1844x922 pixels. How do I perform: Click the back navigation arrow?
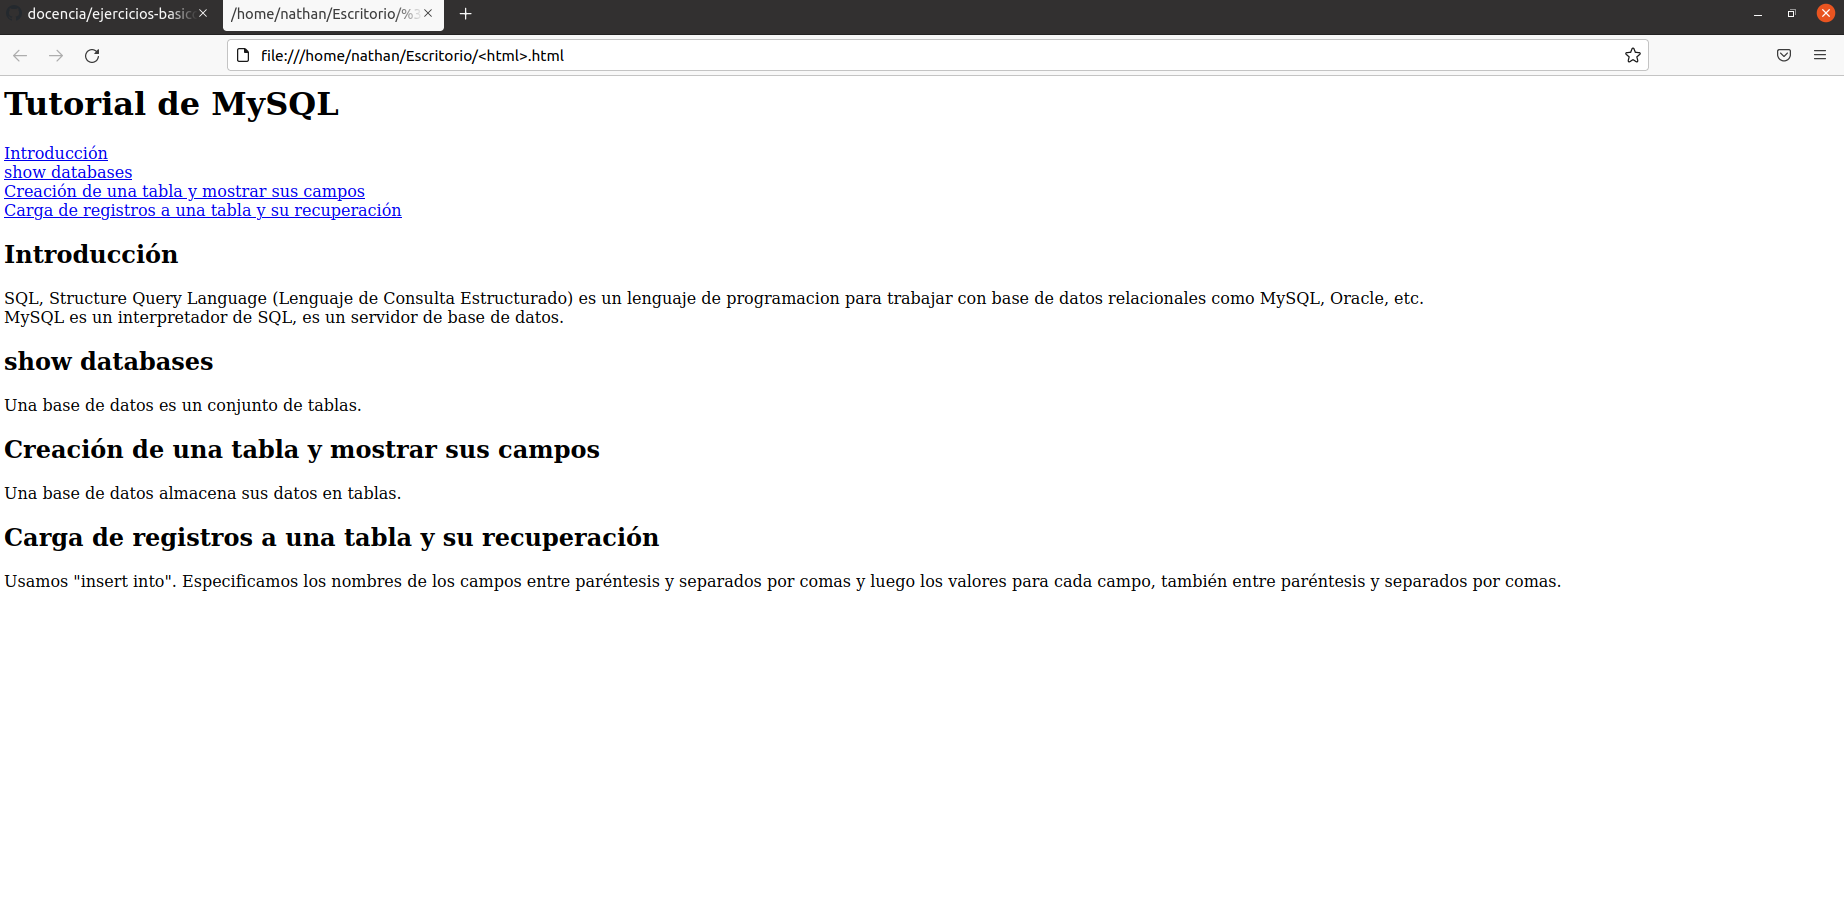pyautogui.click(x=20, y=55)
